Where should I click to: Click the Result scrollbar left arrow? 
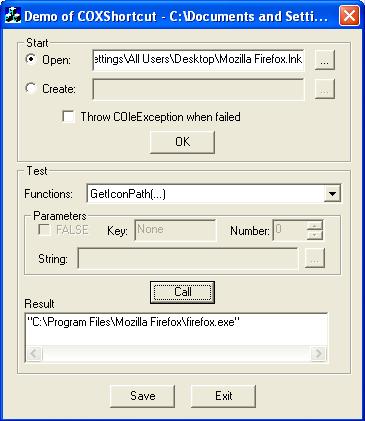point(34,353)
